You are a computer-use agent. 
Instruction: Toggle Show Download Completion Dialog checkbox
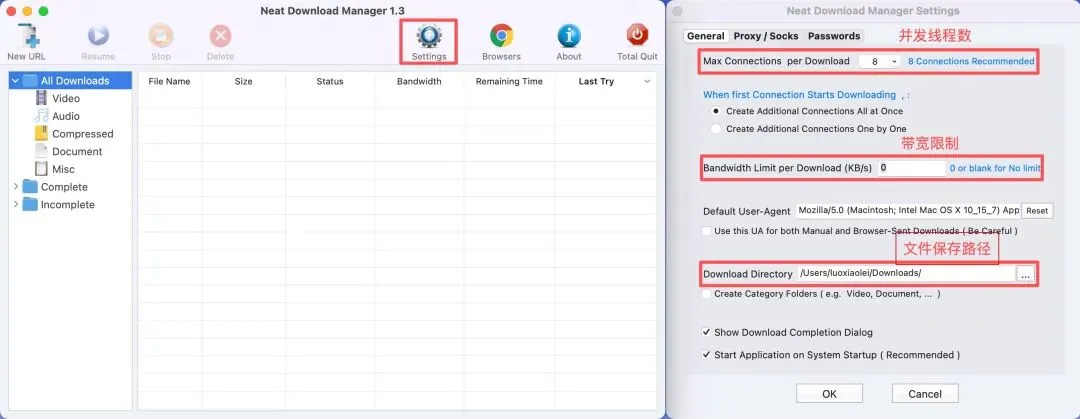706,332
